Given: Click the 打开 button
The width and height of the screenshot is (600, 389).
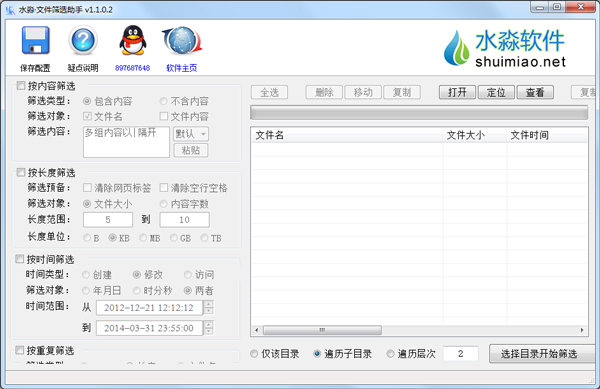Looking at the screenshot, I should [457, 92].
